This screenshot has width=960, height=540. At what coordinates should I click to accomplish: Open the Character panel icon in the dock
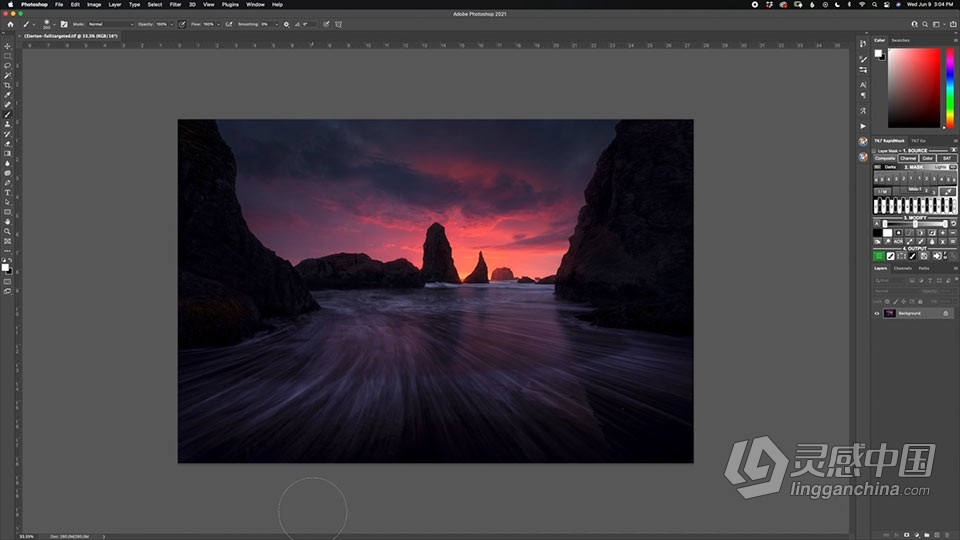click(x=863, y=84)
